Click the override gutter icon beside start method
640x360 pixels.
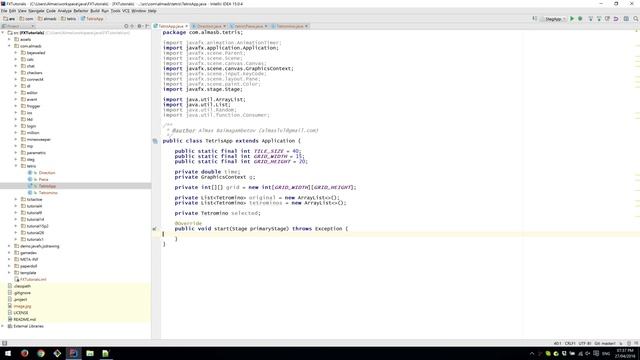pos(155,229)
